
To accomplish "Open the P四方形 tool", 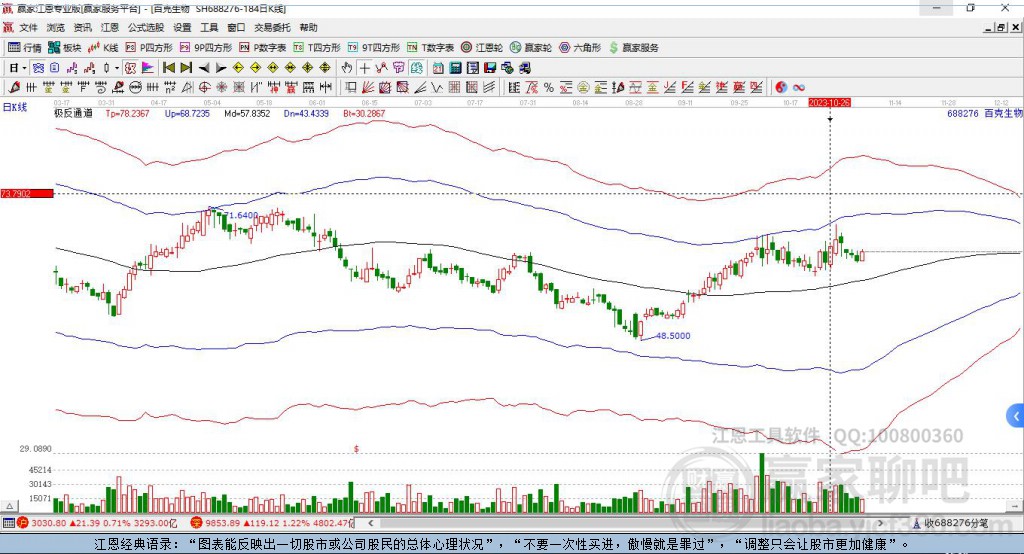I will click(149, 48).
